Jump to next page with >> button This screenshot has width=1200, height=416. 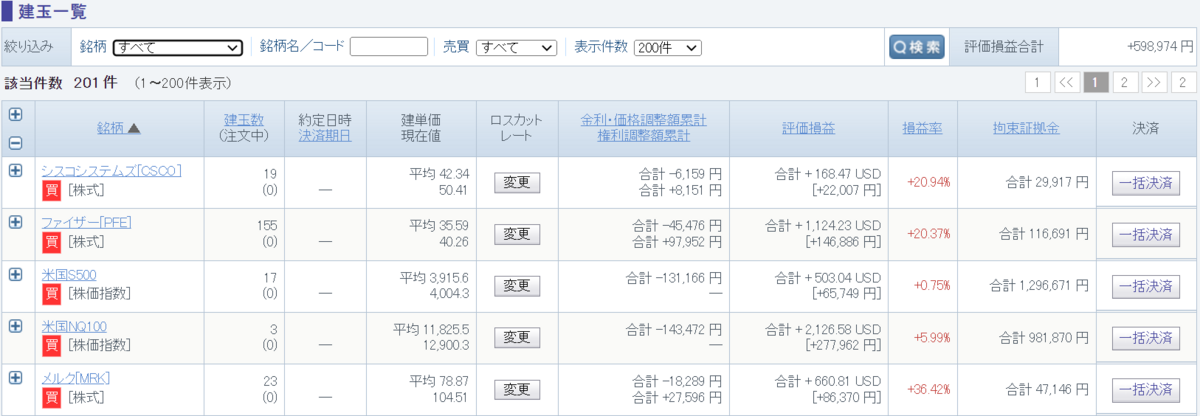[x=1154, y=82]
